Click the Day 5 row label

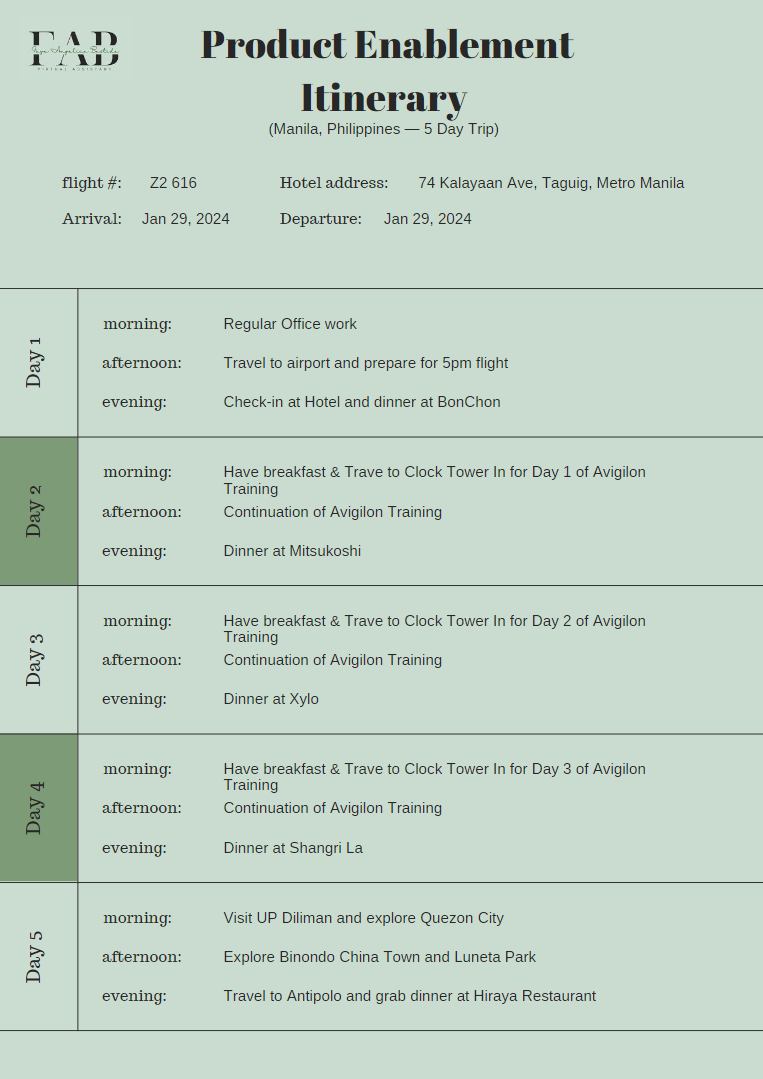(x=35, y=956)
